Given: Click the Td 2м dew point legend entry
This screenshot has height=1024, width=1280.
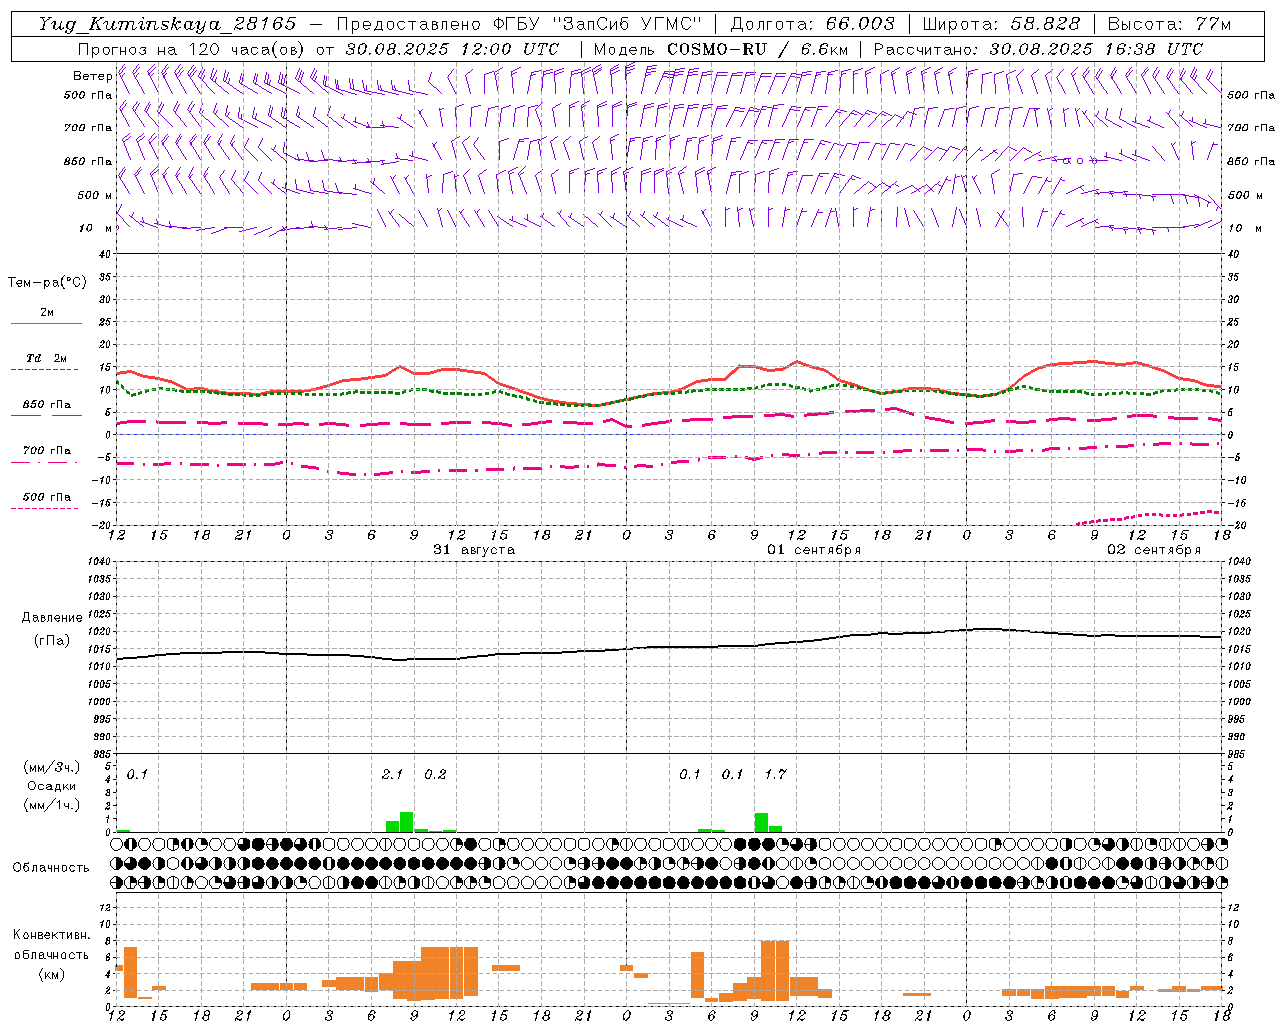Looking at the screenshot, I should pos(47,358).
